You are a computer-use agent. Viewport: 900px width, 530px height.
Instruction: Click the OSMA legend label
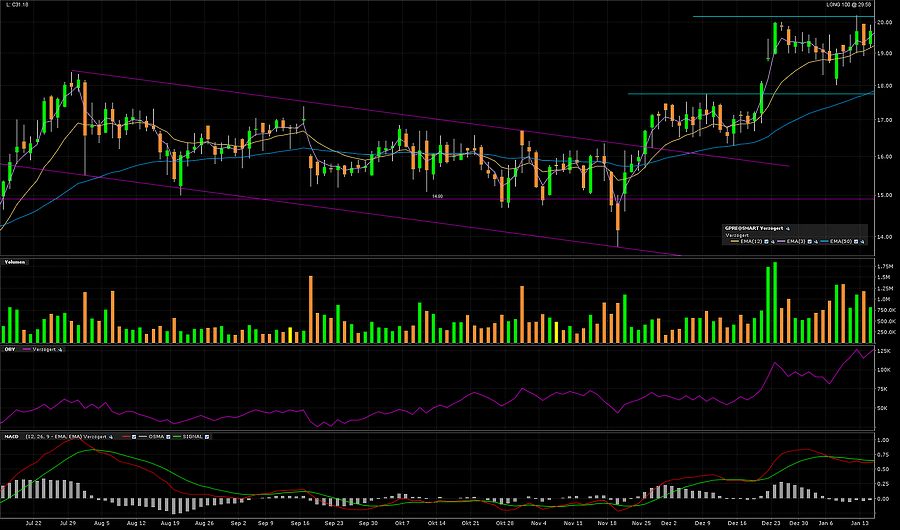pos(157,437)
